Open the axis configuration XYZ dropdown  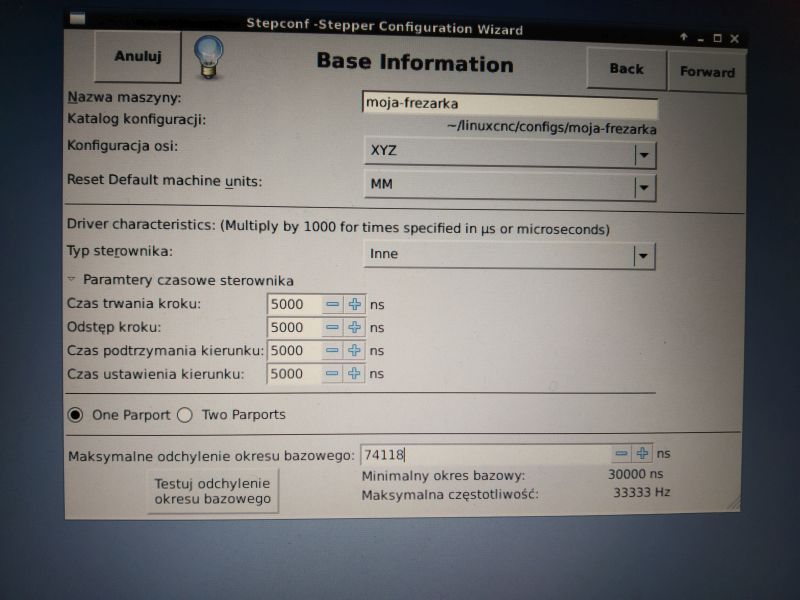click(644, 155)
